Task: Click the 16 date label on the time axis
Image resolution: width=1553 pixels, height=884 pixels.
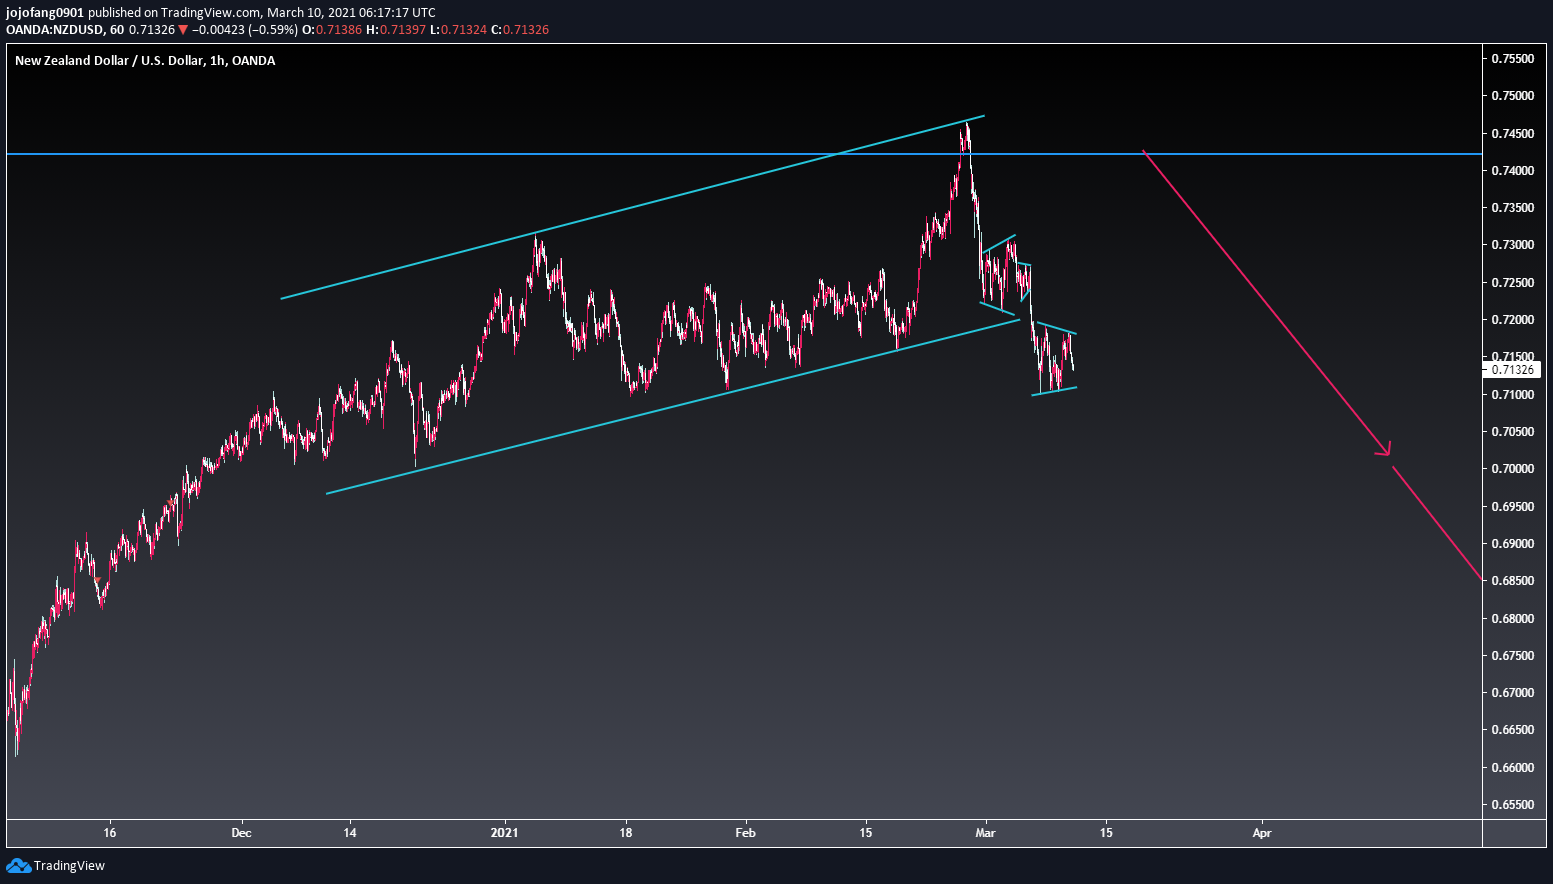Action: 110,832
